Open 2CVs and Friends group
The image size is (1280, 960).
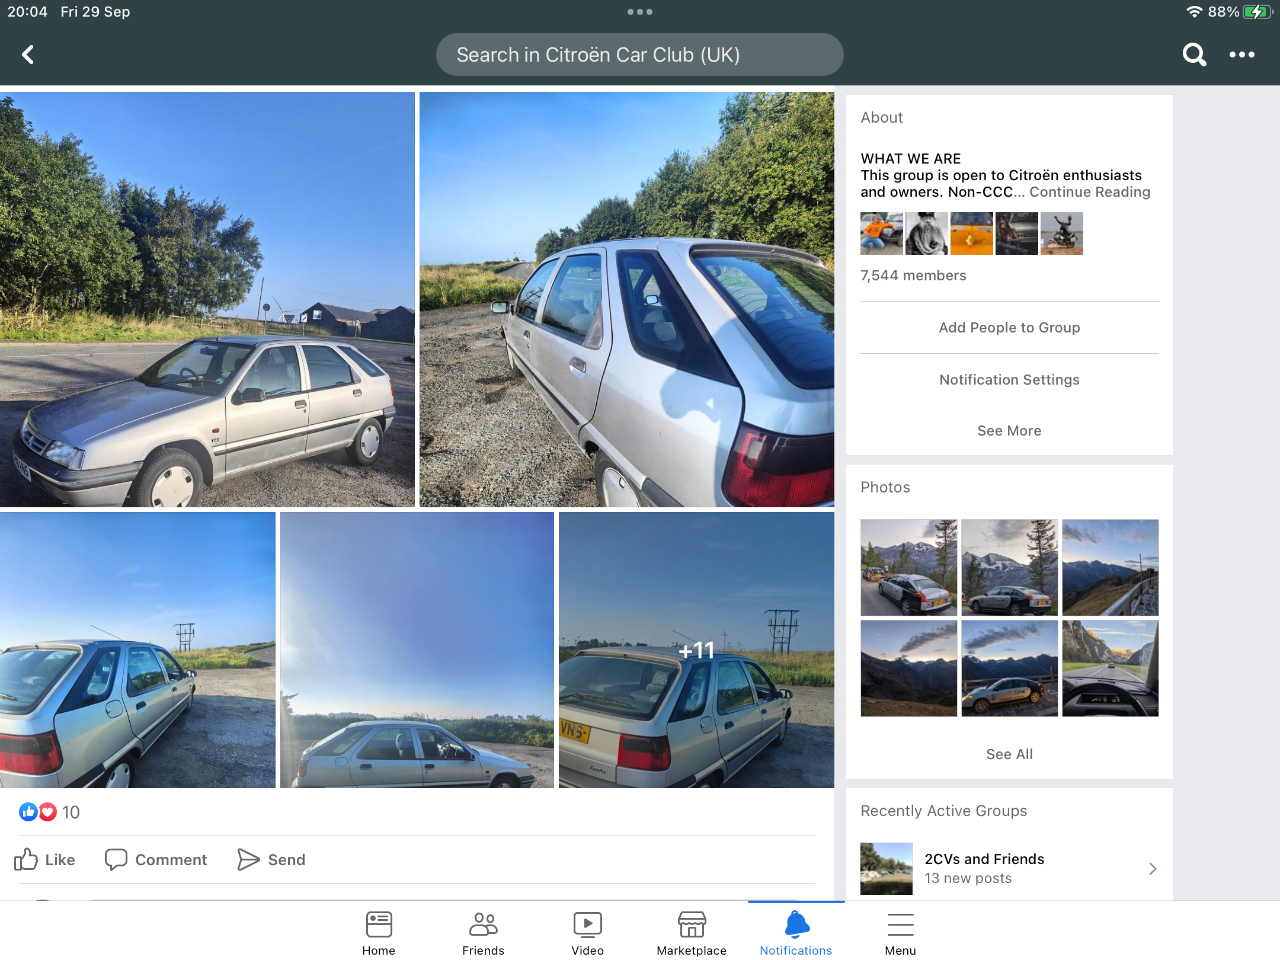[1009, 868]
